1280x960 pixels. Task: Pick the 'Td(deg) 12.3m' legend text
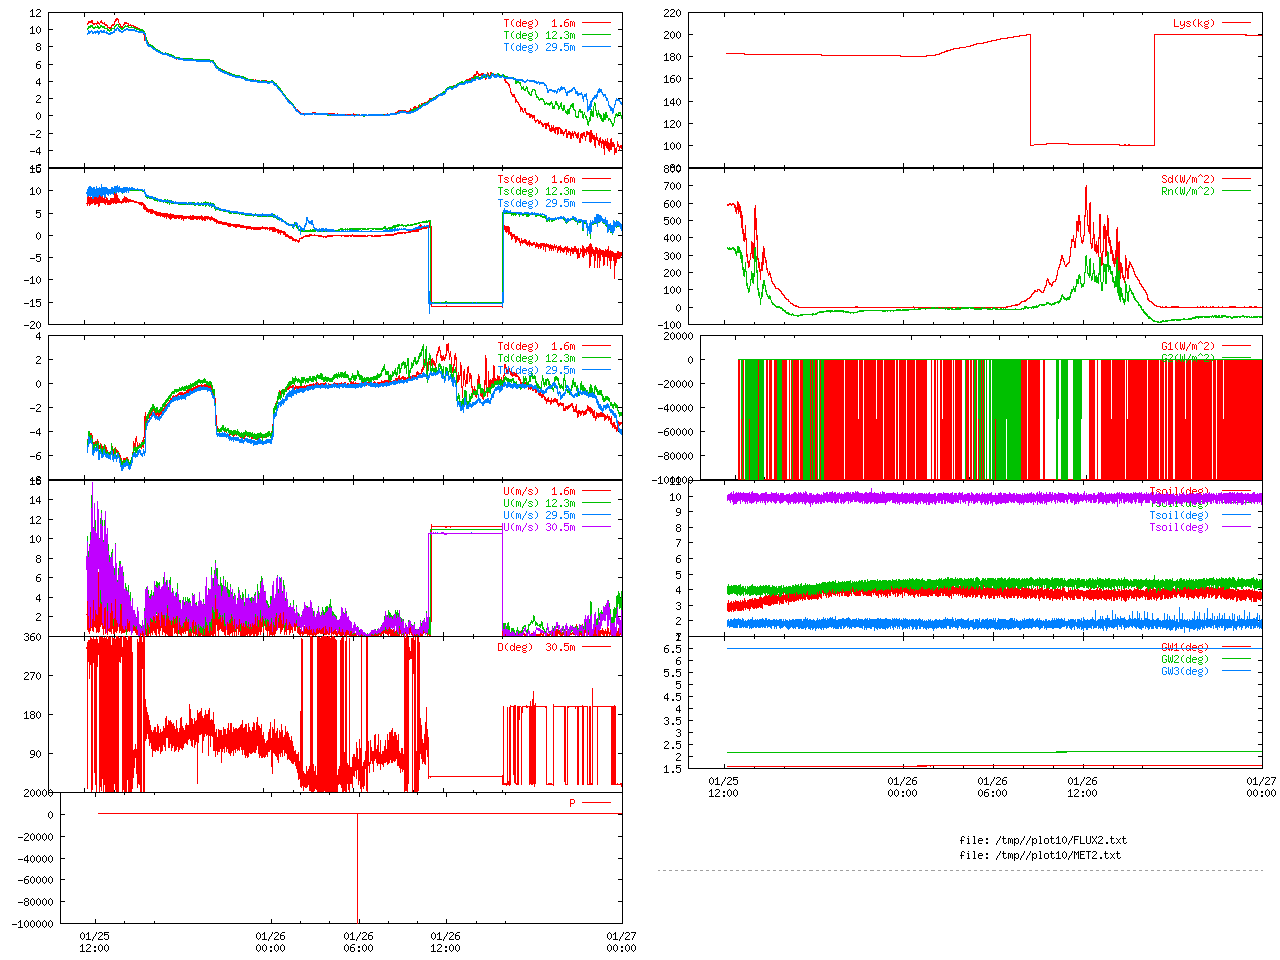(537, 358)
